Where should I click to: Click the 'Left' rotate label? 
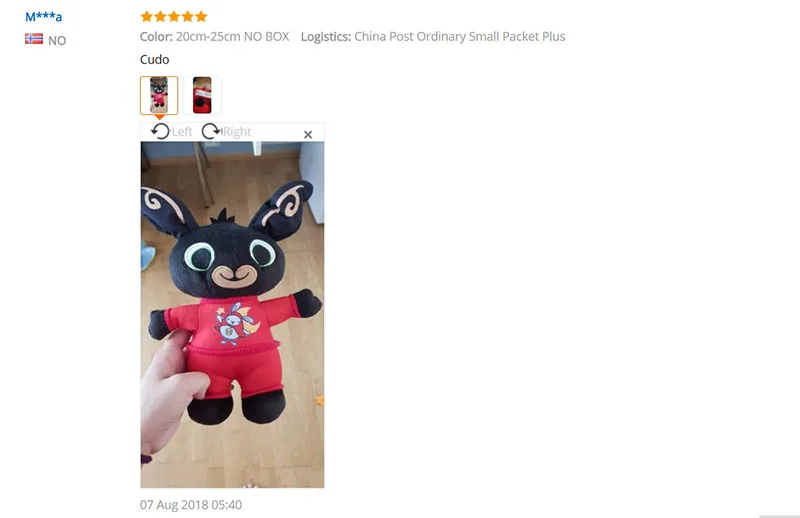182,132
